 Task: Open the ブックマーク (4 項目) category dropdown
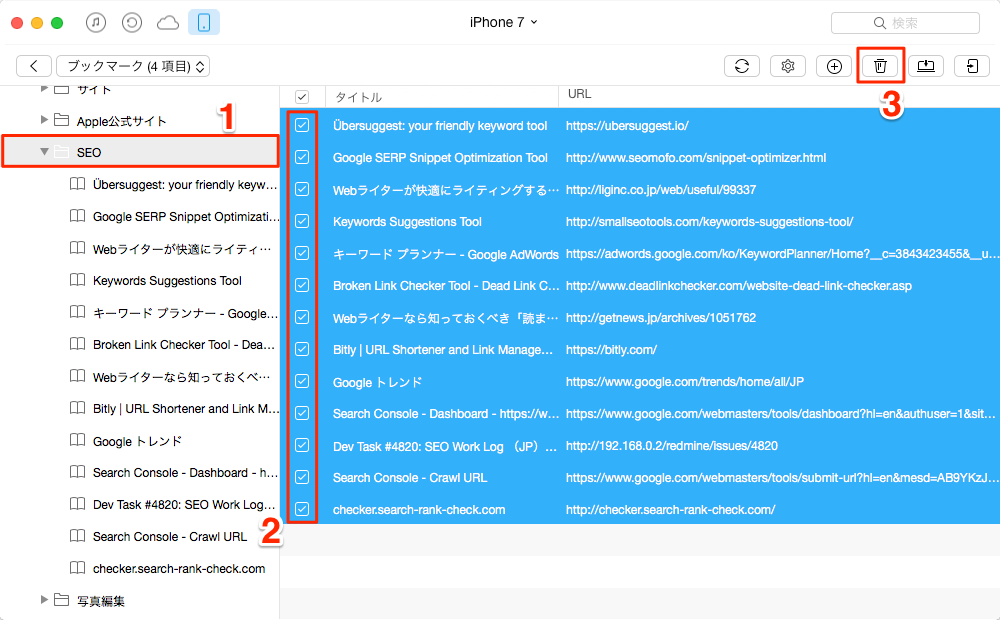(x=133, y=66)
